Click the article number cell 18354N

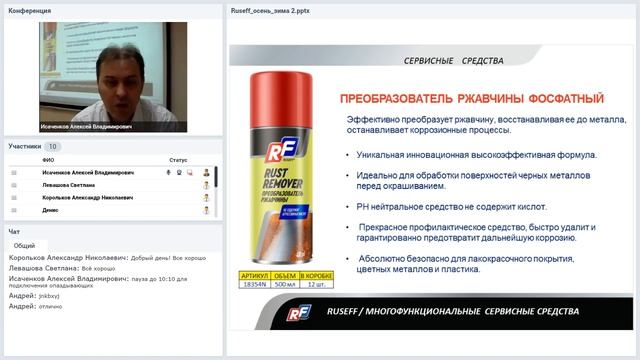click(255, 284)
